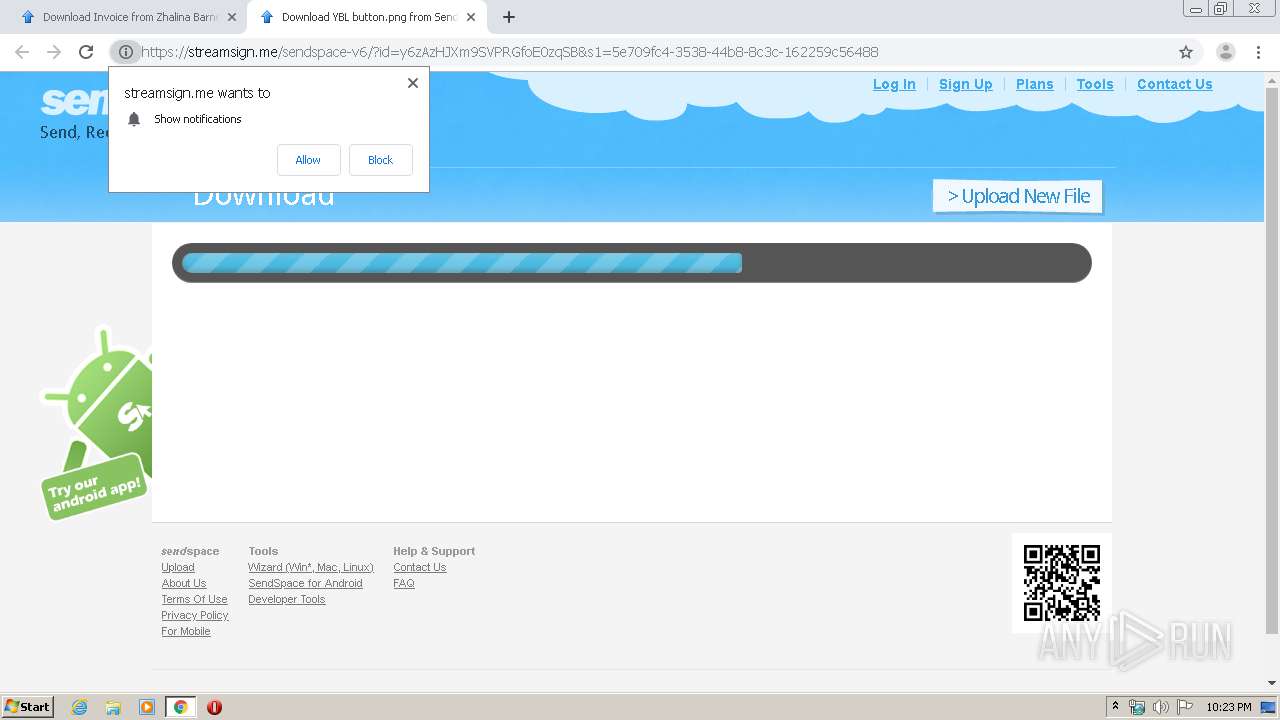Open the For Mobile link

[186, 631]
